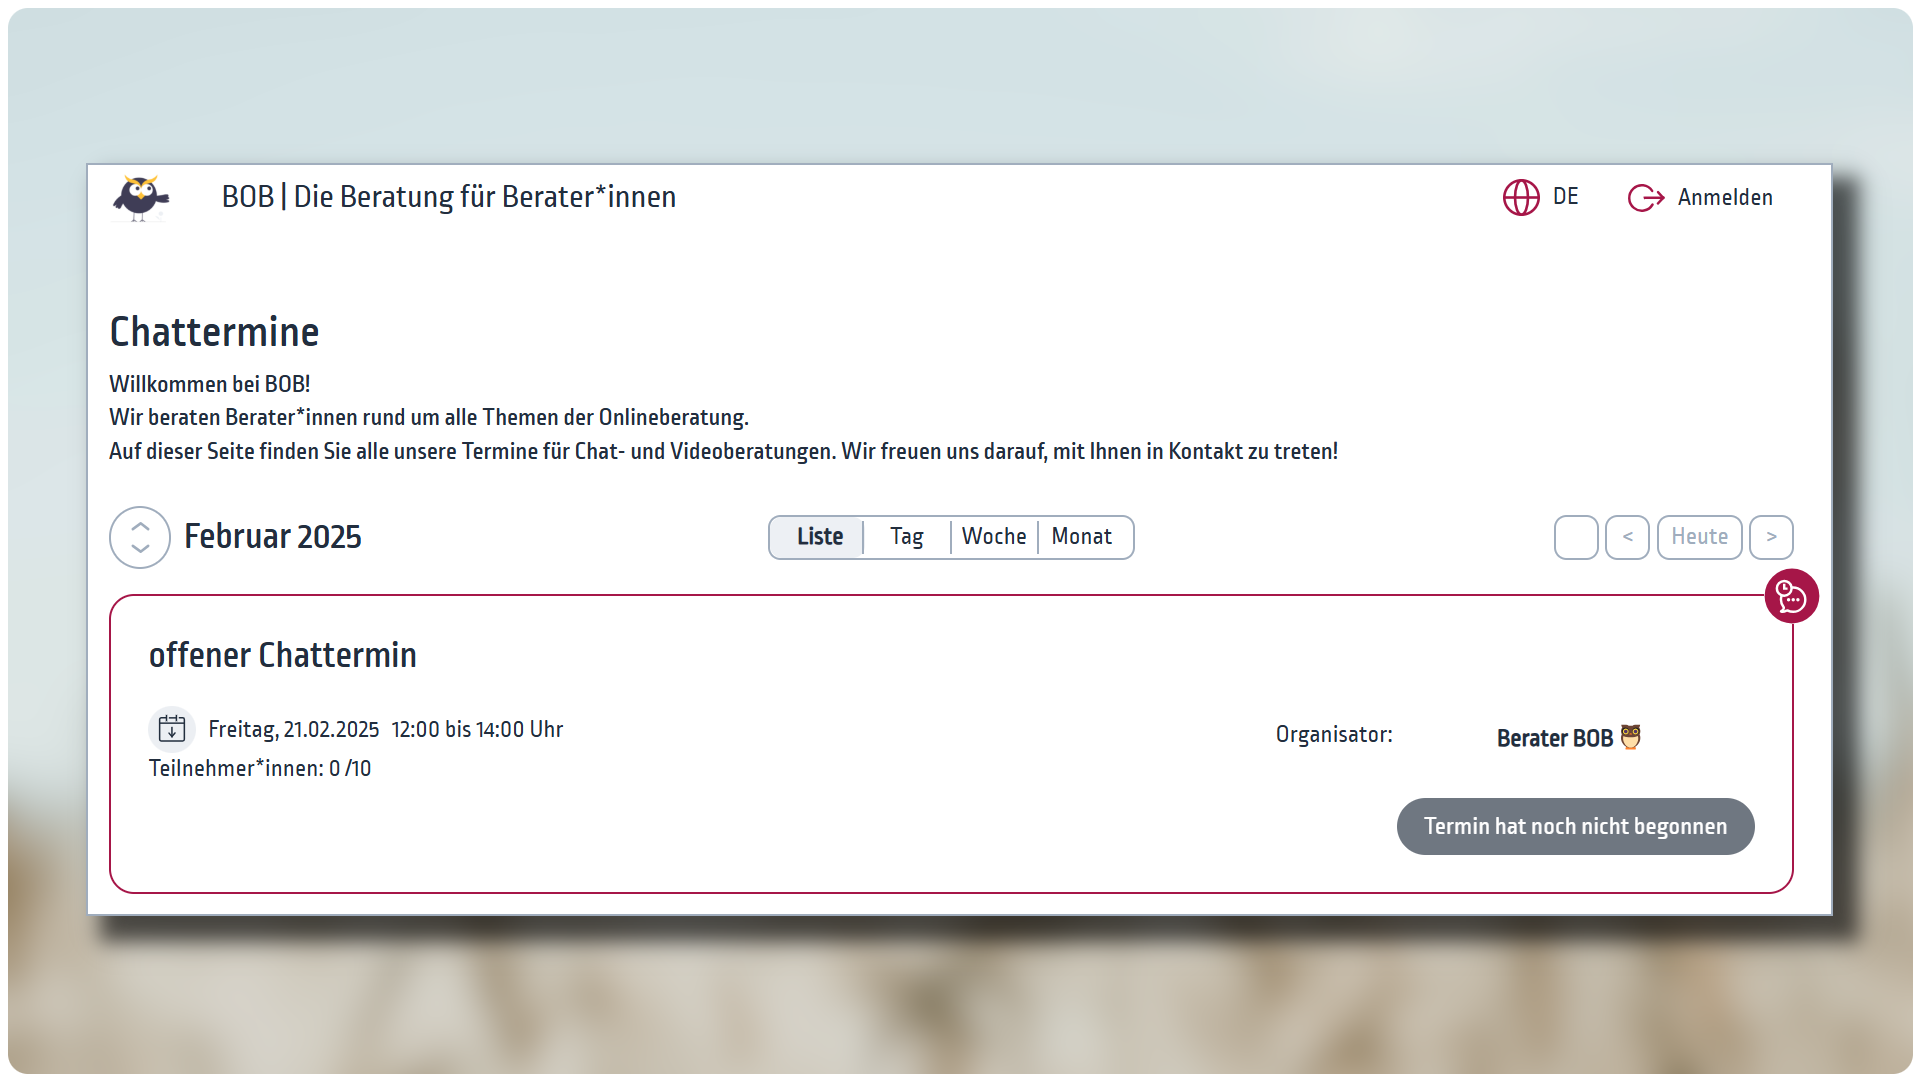Screen dimensions: 1920x1080
Task: Click the Heute button
Action: tap(1699, 537)
